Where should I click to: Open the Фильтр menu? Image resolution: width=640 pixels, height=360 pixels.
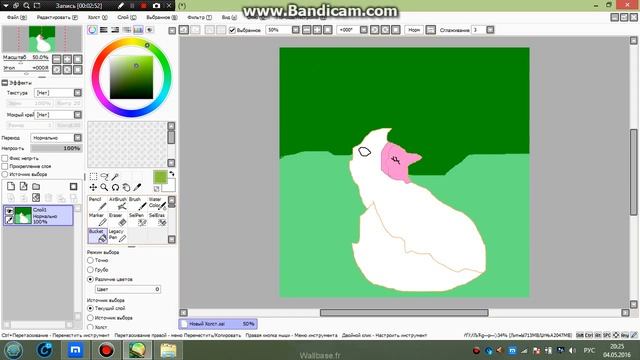point(199,18)
